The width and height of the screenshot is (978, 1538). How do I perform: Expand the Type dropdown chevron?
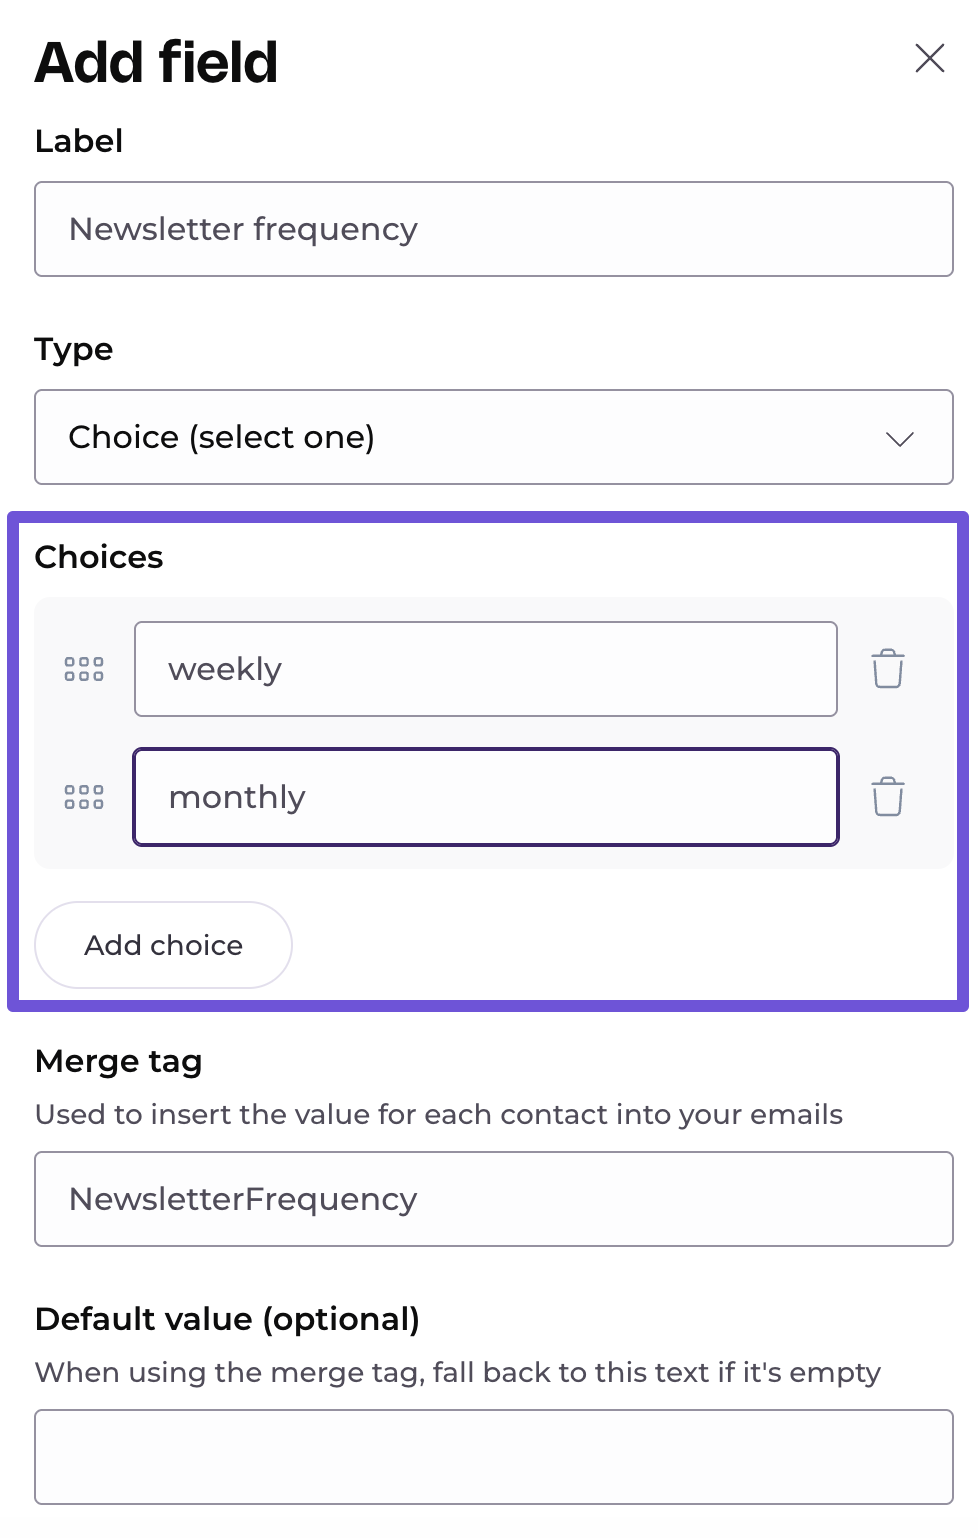click(899, 438)
